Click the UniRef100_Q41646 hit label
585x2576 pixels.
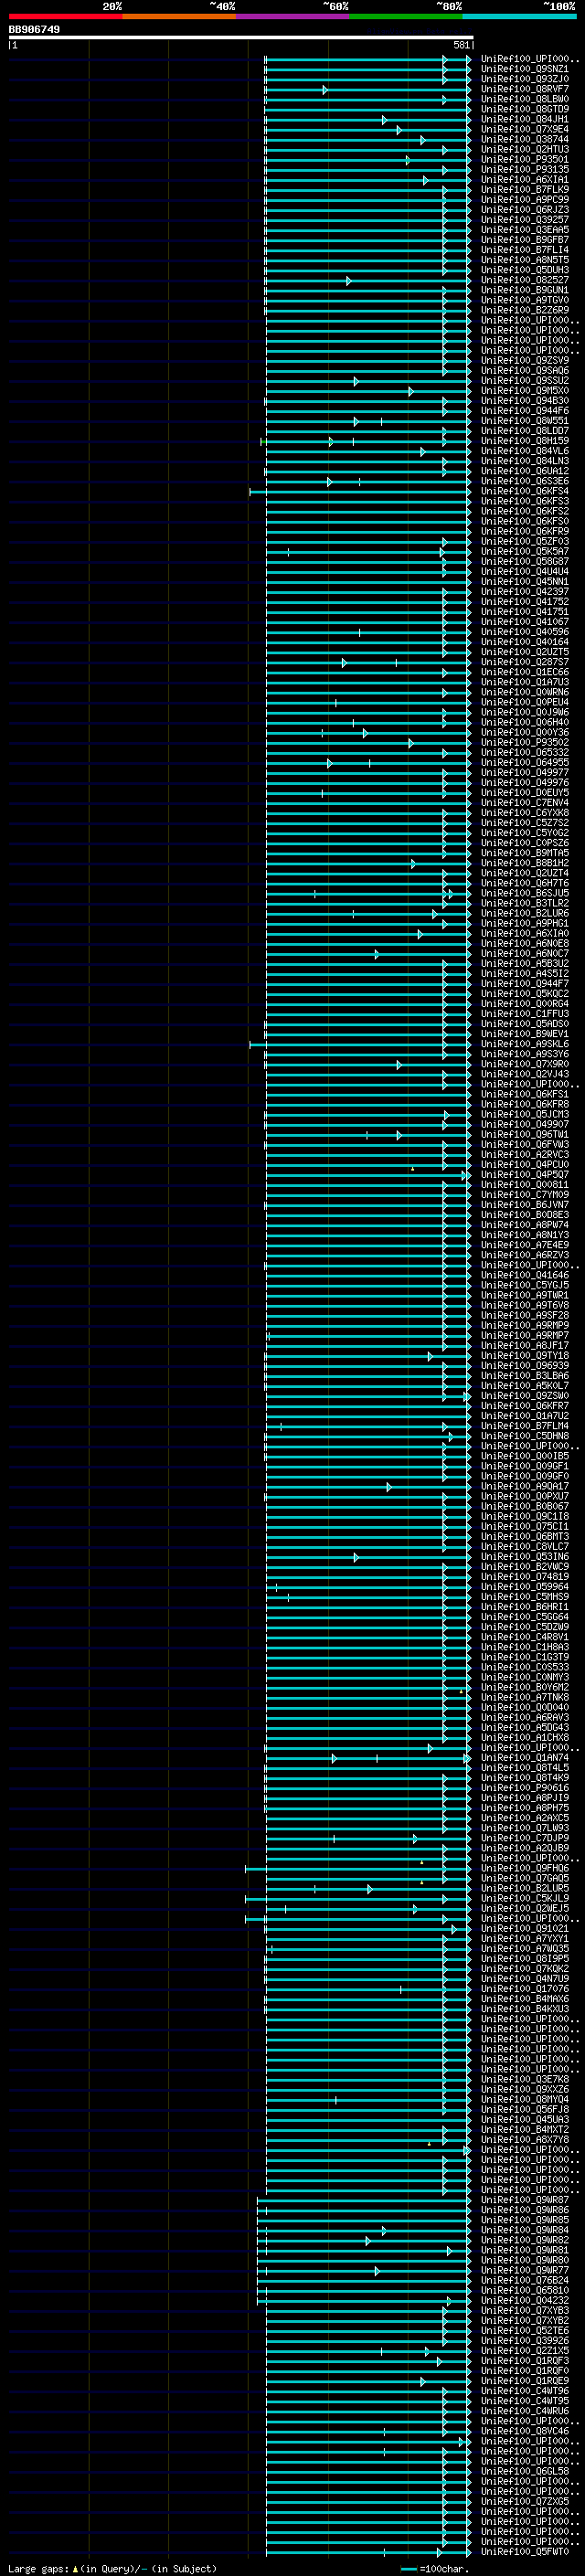click(x=525, y=1276)
